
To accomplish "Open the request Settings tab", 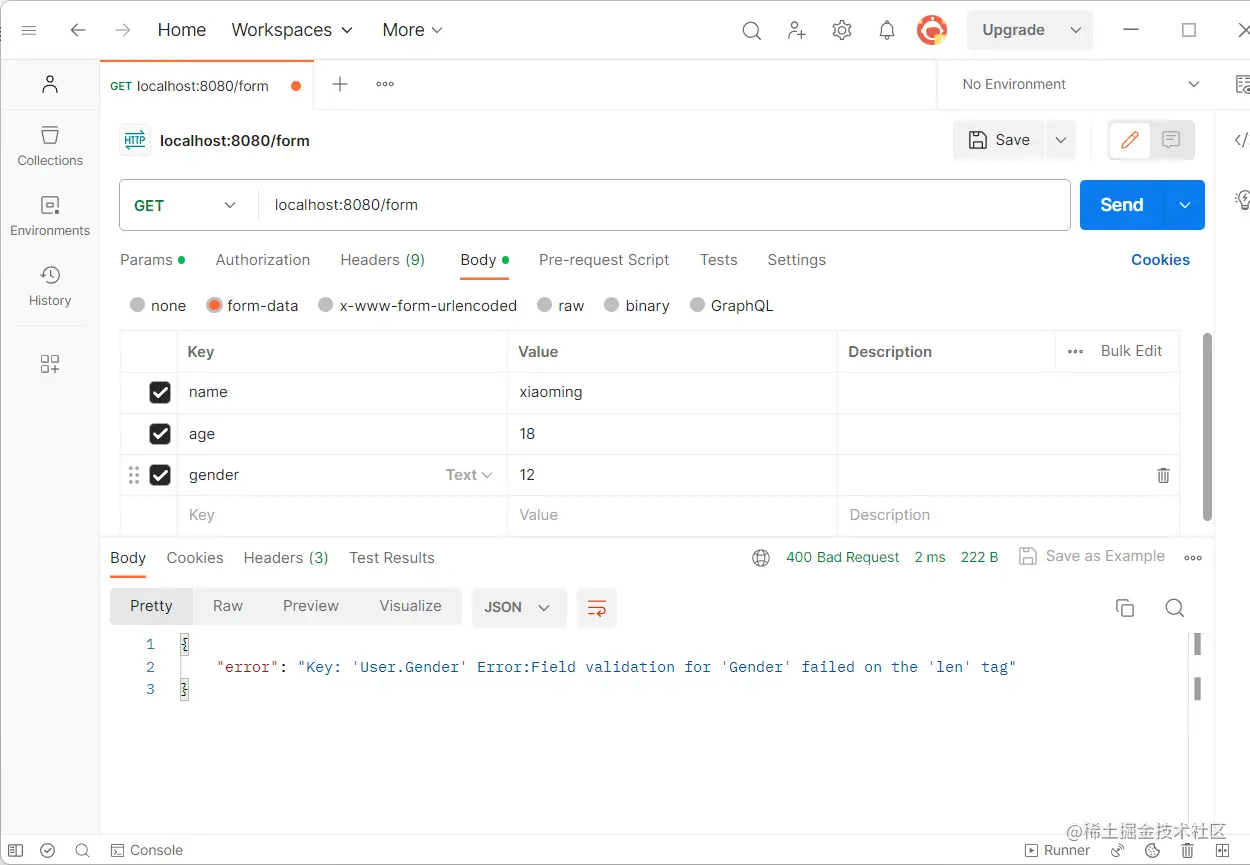I will click(797, 259).
